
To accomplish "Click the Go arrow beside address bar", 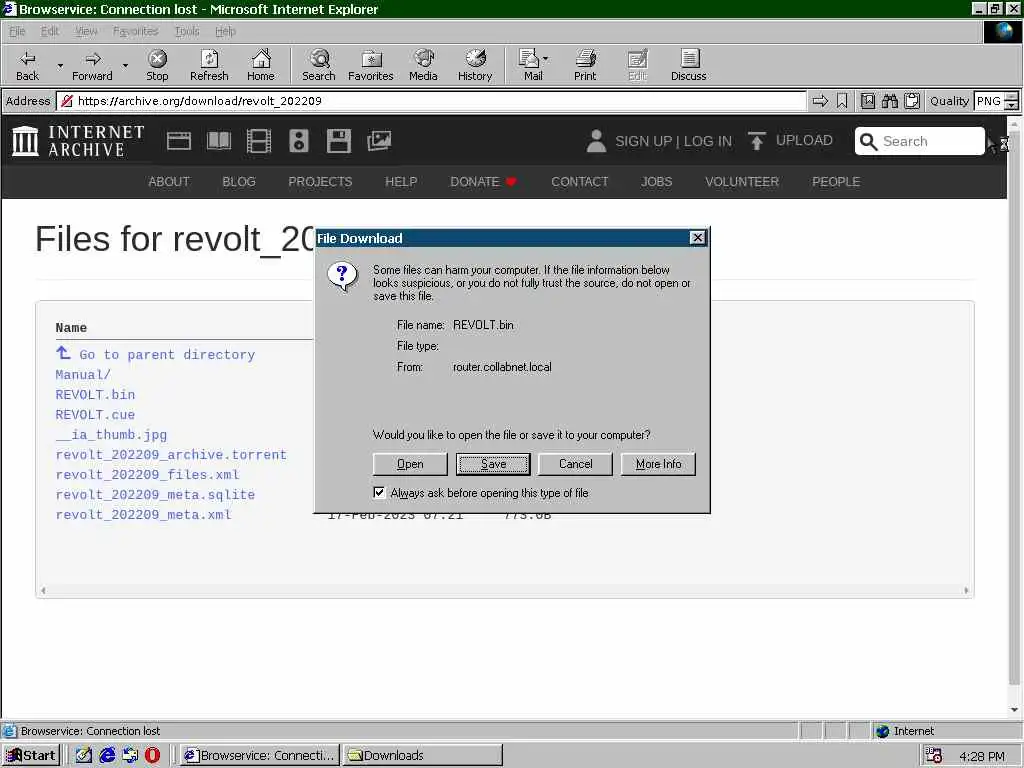I will click(820, 101).
